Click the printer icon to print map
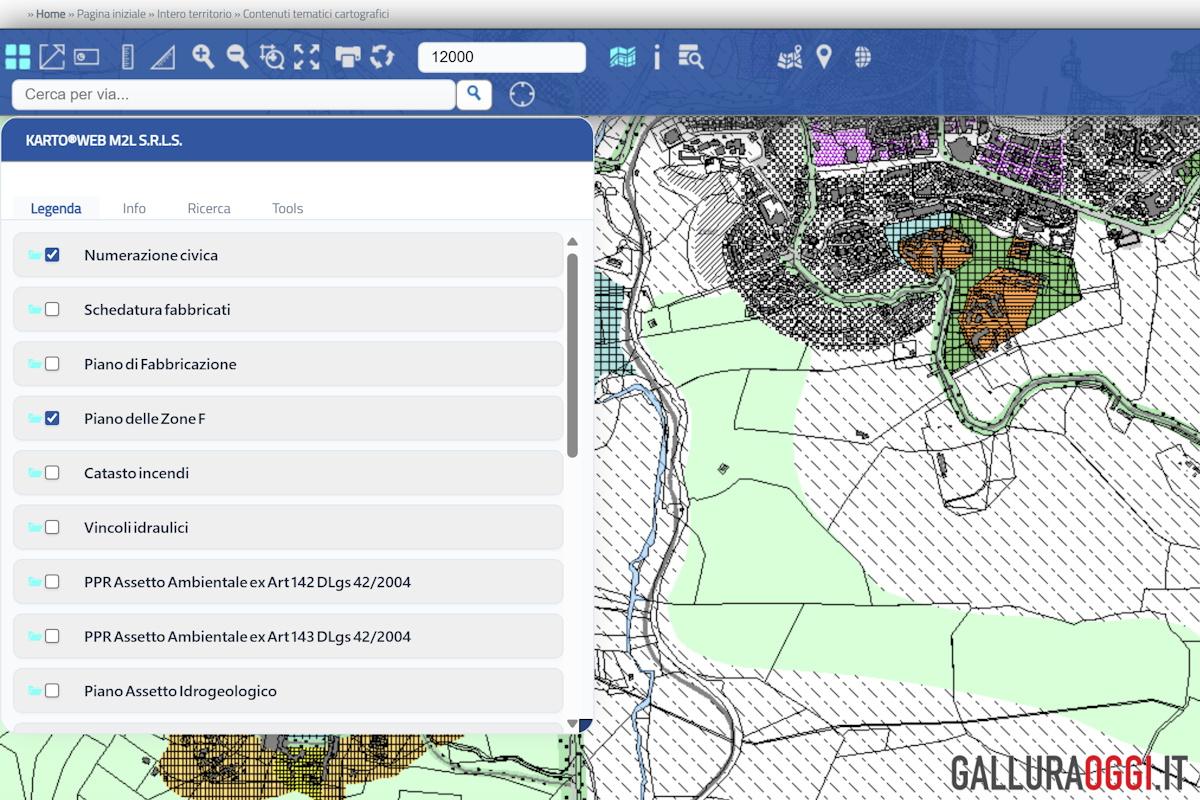The width and height of the screenshot is (1200, 800). point(347,57)
